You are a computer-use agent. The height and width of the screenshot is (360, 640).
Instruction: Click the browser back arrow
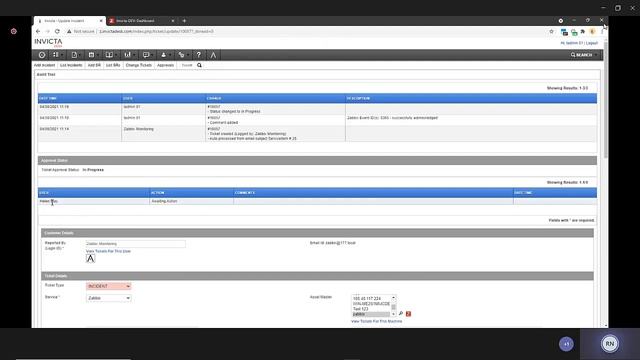point(38,31)
